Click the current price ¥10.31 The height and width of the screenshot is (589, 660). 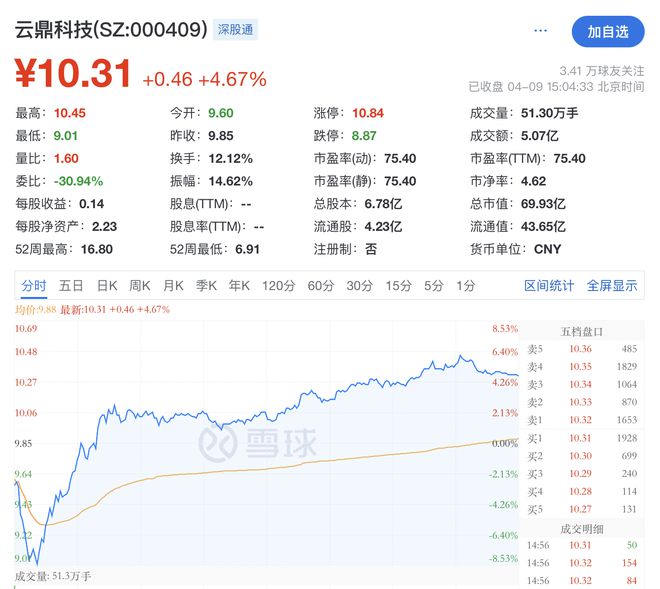73,74
